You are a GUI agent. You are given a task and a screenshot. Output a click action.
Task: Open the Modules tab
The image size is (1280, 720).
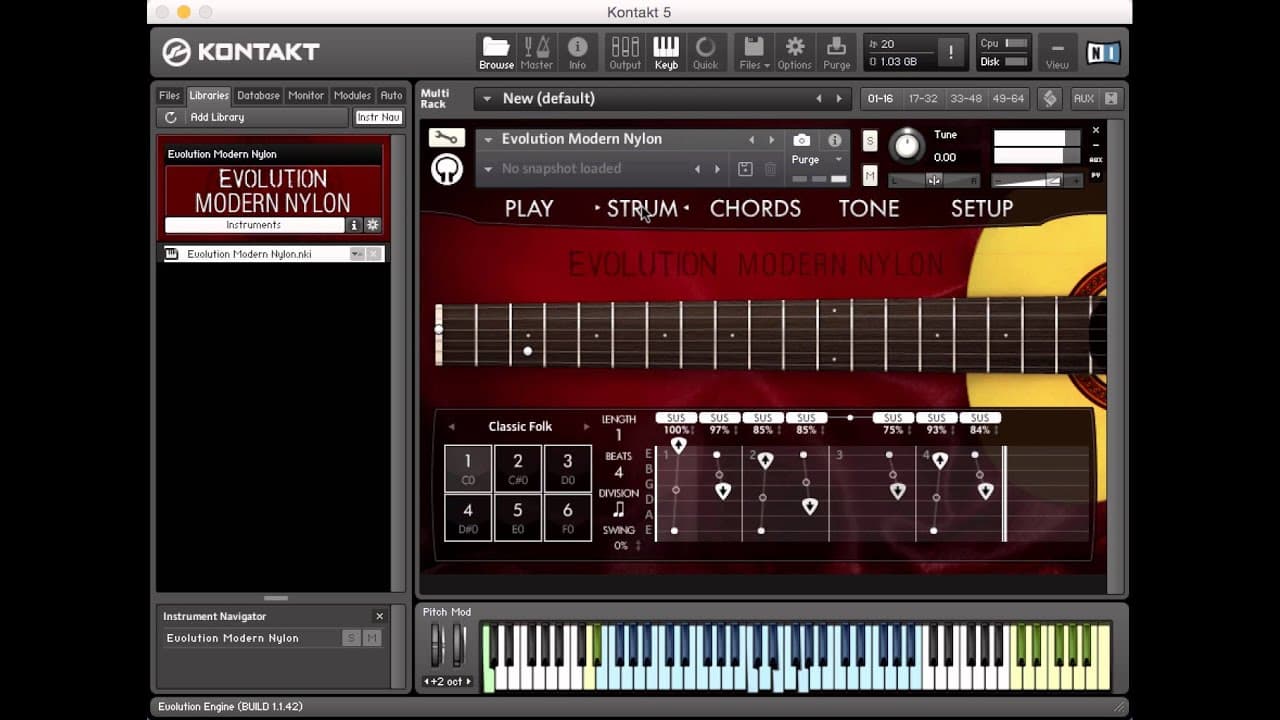[352, 95]
